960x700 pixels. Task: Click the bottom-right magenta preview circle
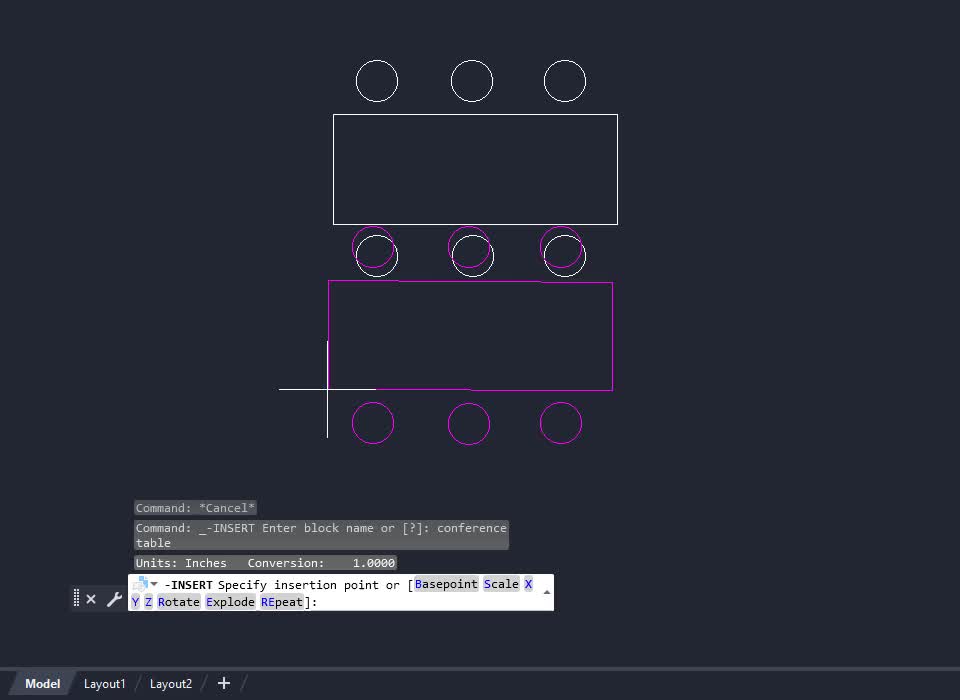(561, 423)
